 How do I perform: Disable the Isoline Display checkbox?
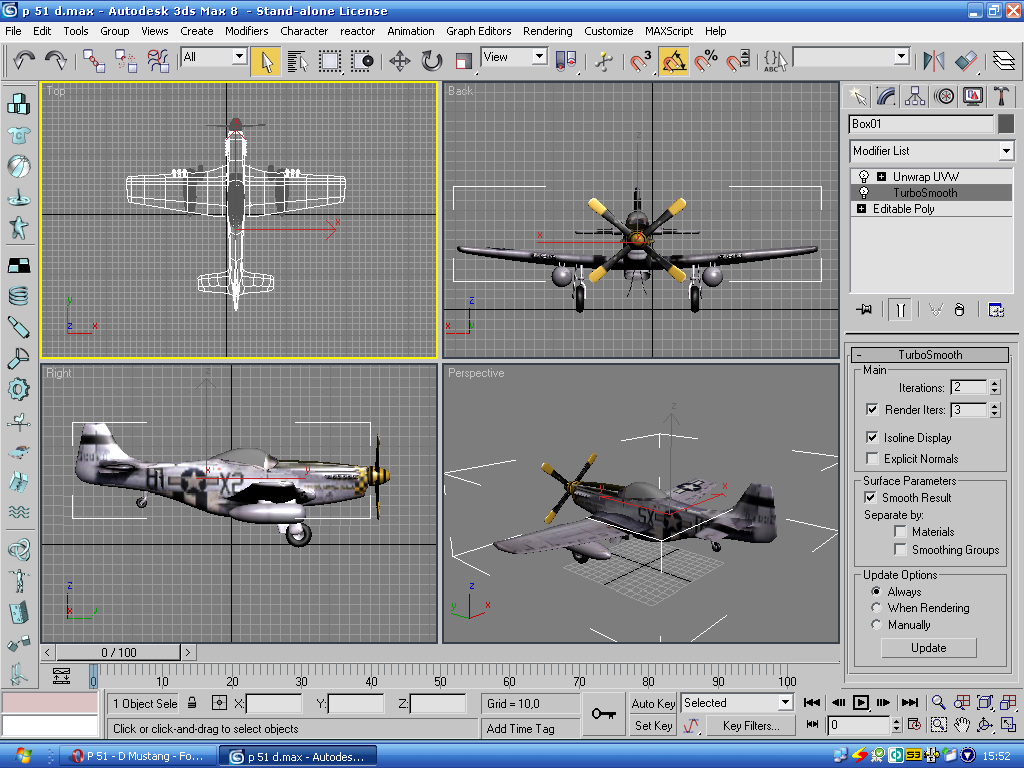[871, 438]
